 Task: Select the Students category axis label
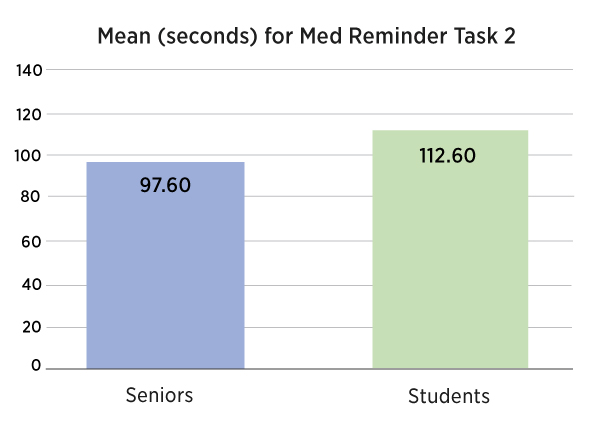[449, 396]
